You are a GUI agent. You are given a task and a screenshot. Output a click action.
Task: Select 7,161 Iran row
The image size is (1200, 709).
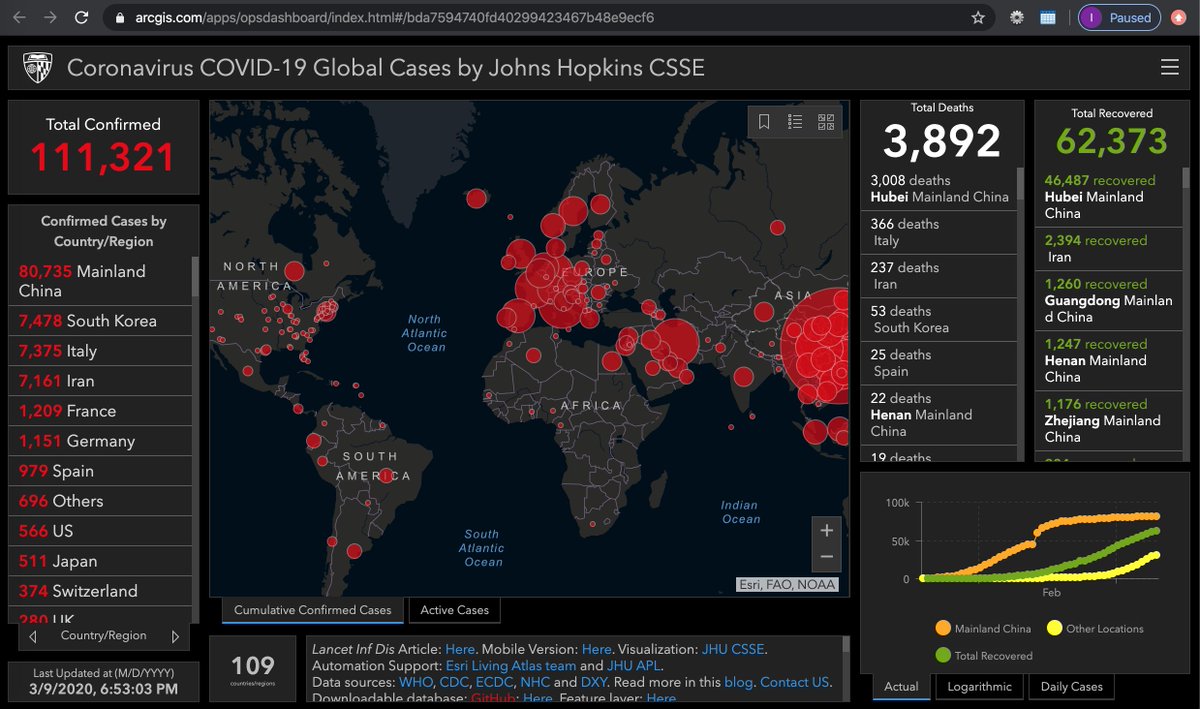click(100, 381)
